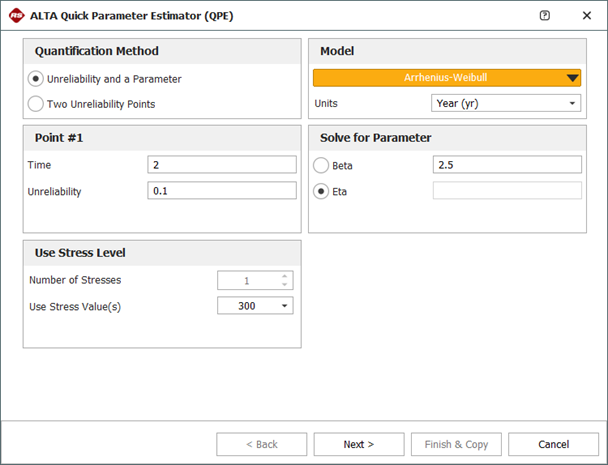Viewport: 608px width, 465px height.
Task: Click the Unreliability value field
Action: 221,191
